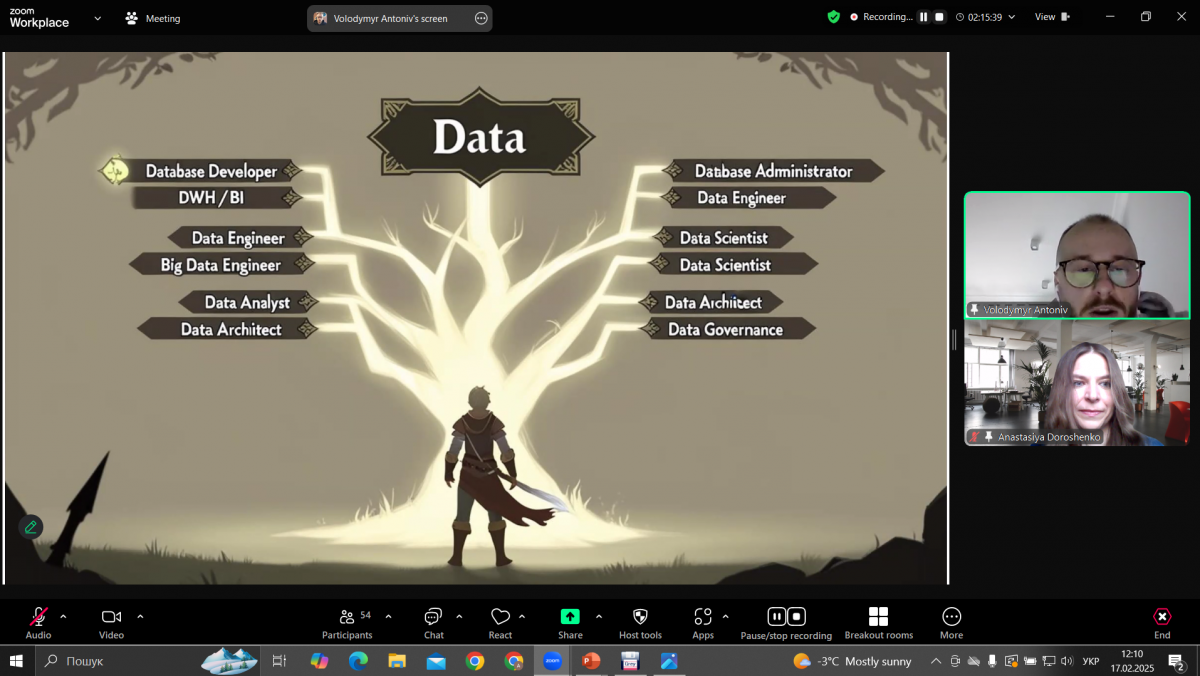Open the Apps toolbar item
The width and height of the screenshot is (1200, 676).
pyautogui.click(x=703, y=617)
